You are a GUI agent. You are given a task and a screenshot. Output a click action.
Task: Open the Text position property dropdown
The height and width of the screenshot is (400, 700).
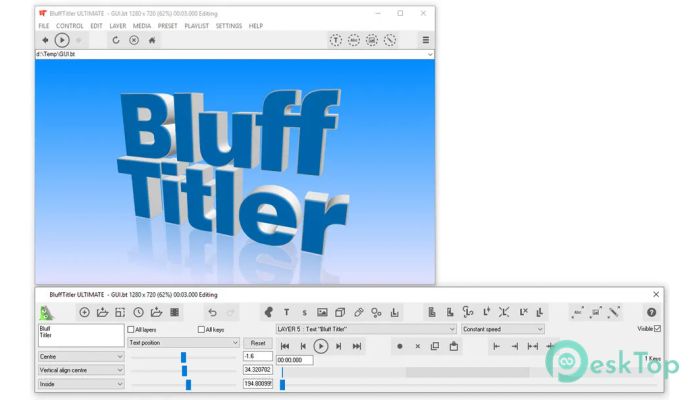pos(183,342)
